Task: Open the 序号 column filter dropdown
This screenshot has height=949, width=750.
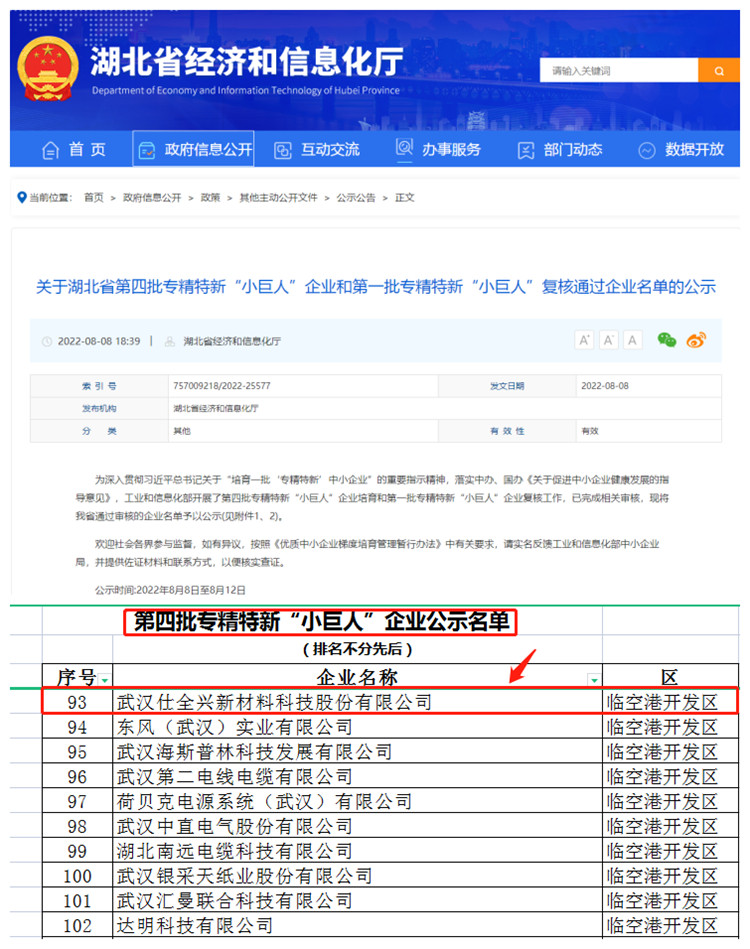Action: (x=106, y=679)
